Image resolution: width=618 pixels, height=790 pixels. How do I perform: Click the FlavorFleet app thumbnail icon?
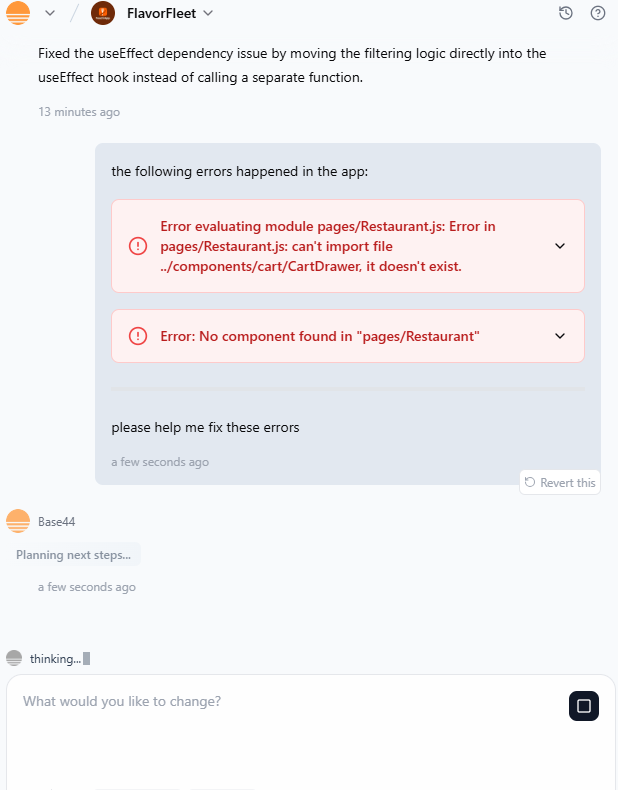102,13
